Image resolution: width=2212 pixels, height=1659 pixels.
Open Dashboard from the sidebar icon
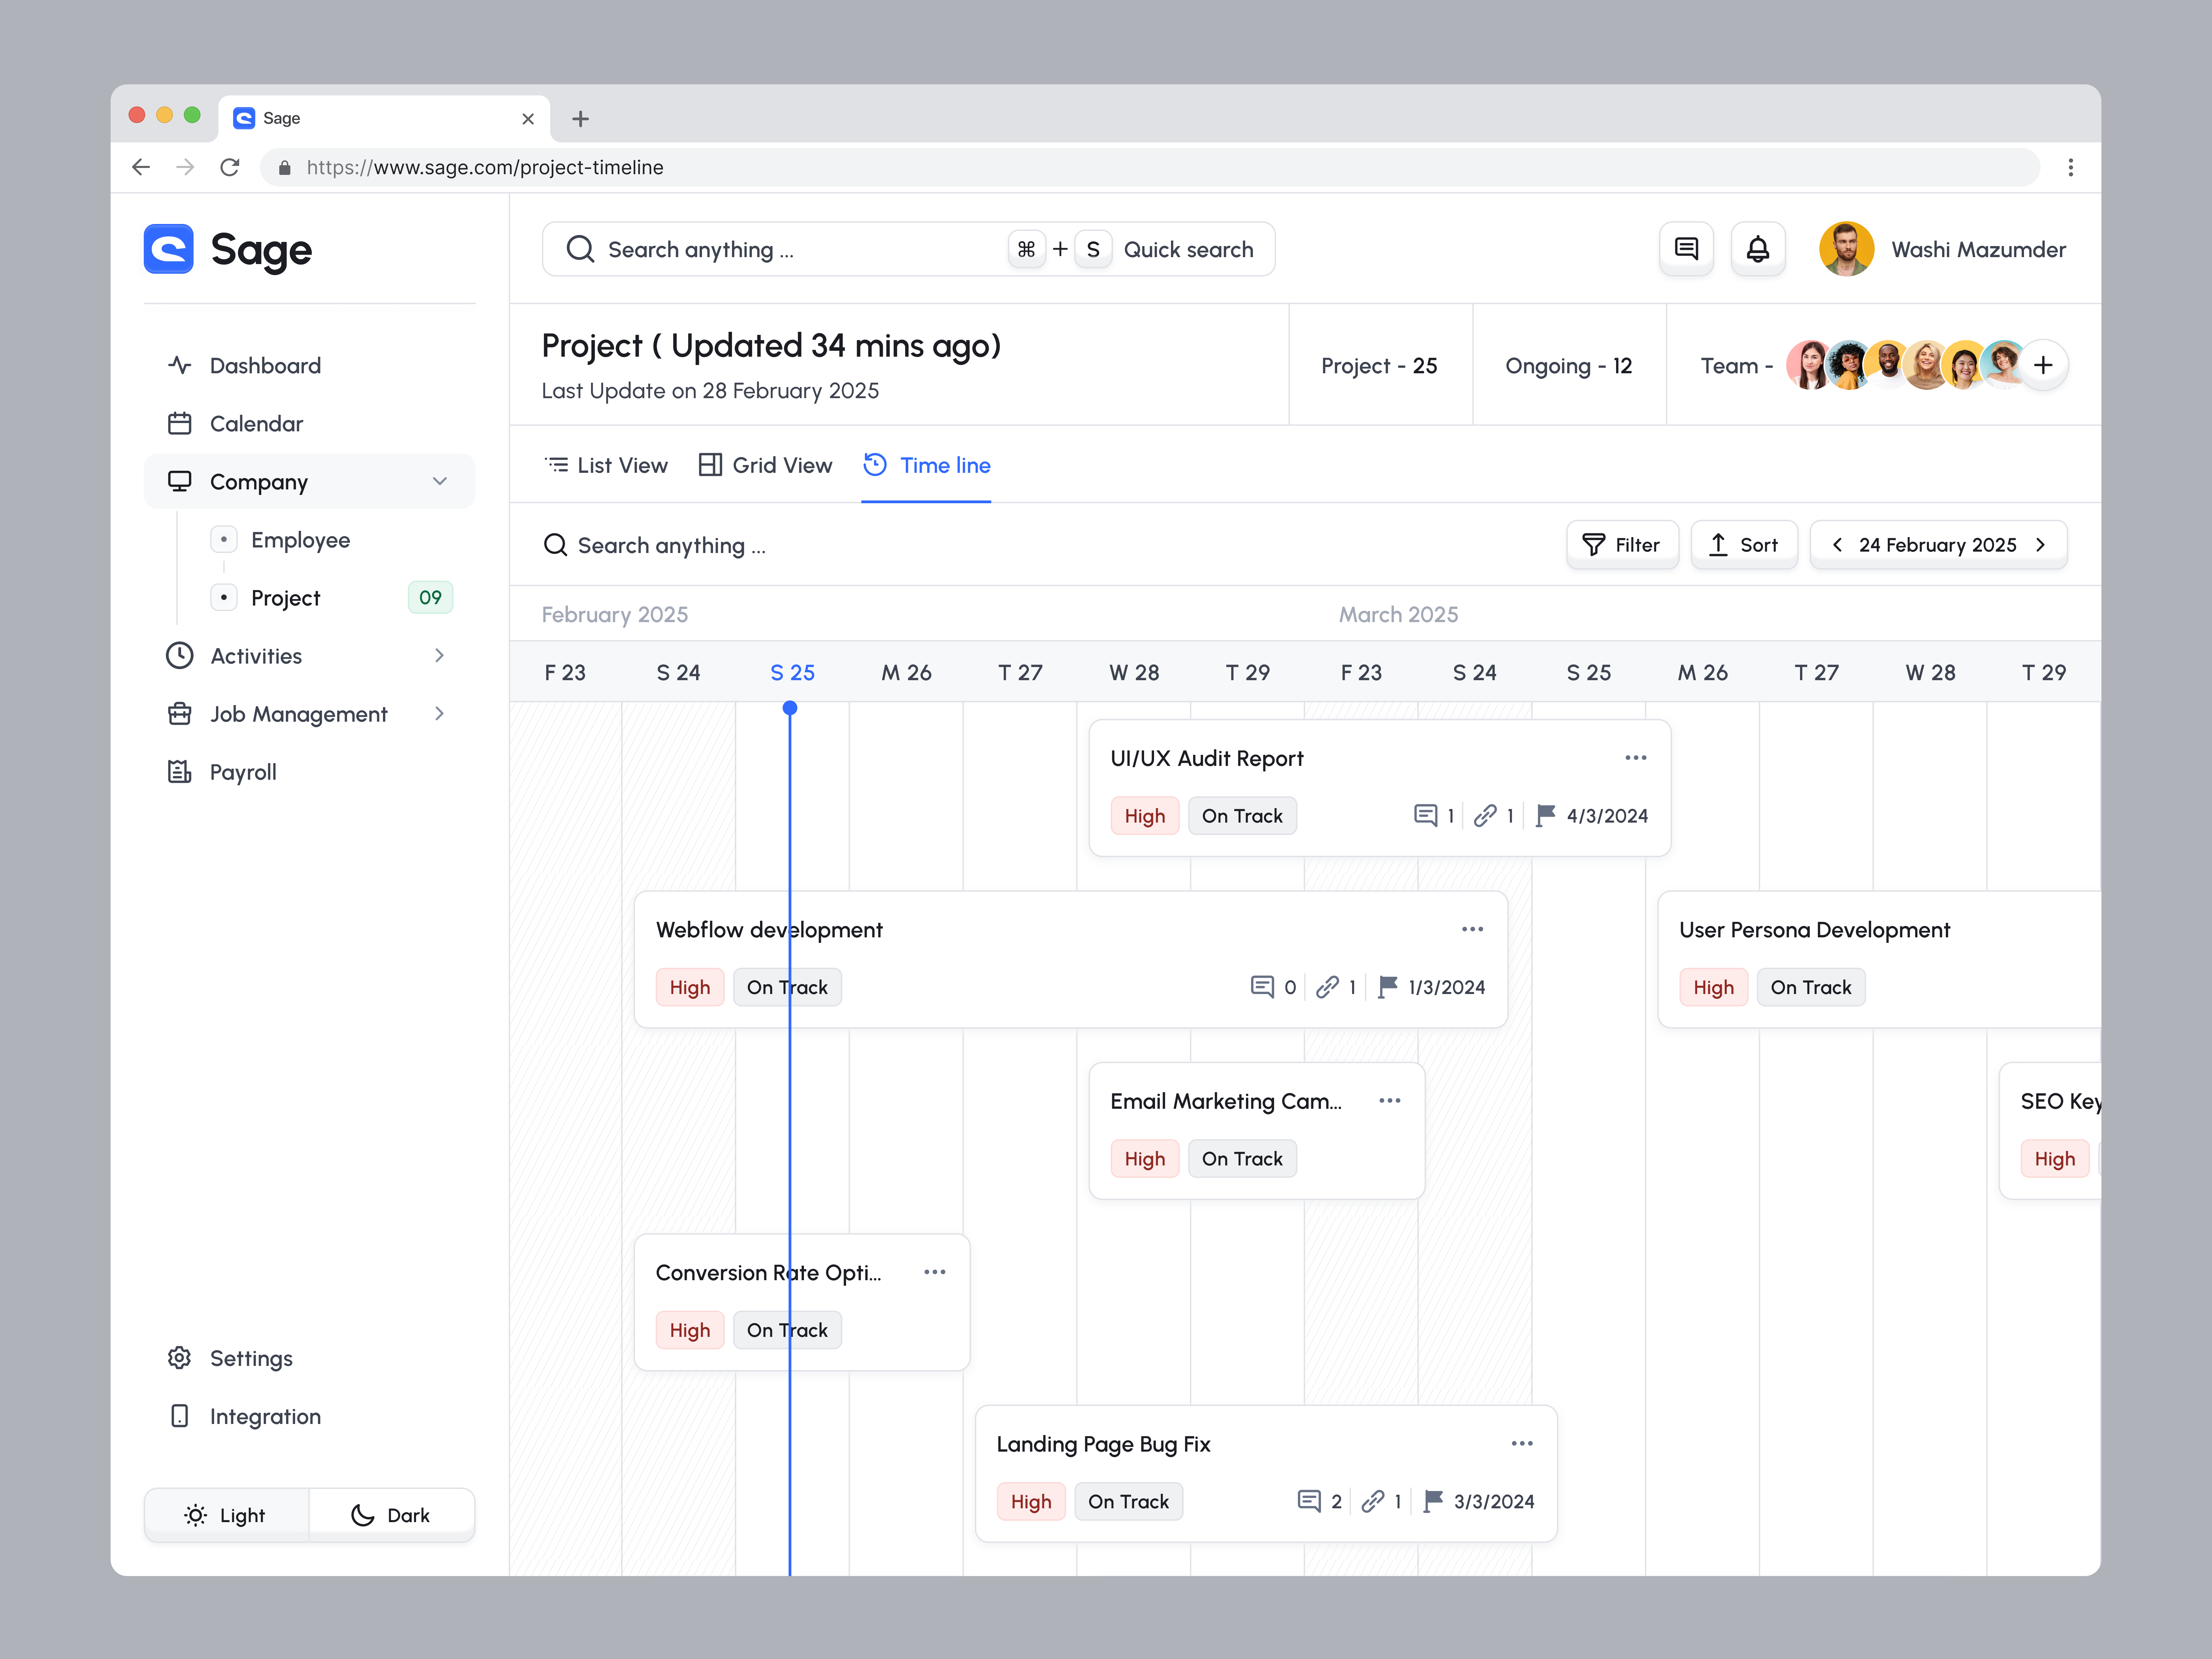[180, 365]
